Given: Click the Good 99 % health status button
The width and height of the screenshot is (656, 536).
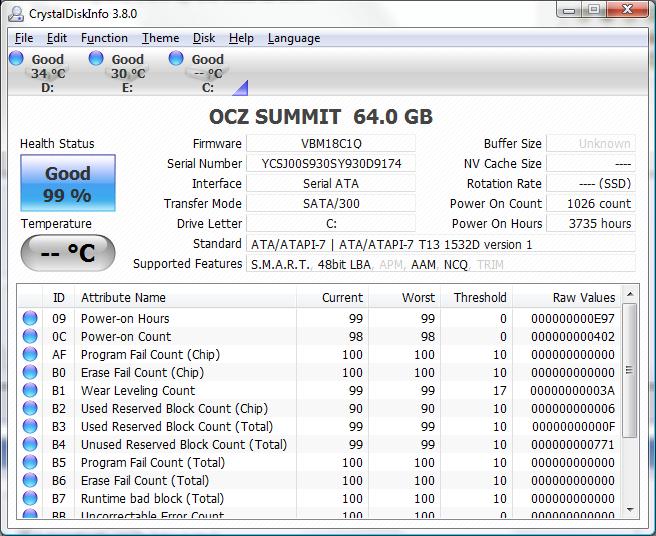Looking at the screenshot, I should coord(68,183).
